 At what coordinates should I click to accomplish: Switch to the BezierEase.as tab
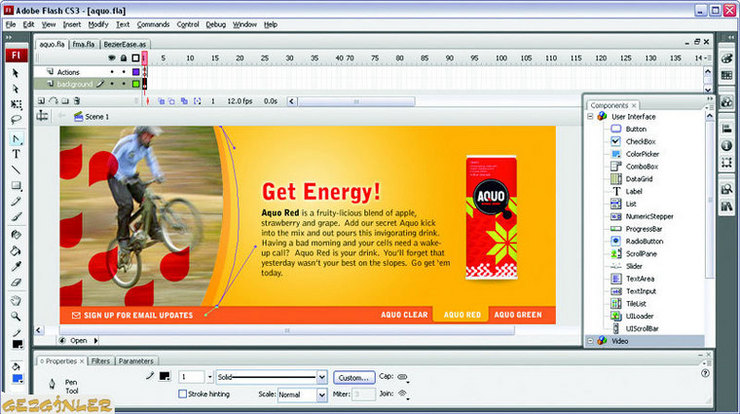[x=125, y=44]
